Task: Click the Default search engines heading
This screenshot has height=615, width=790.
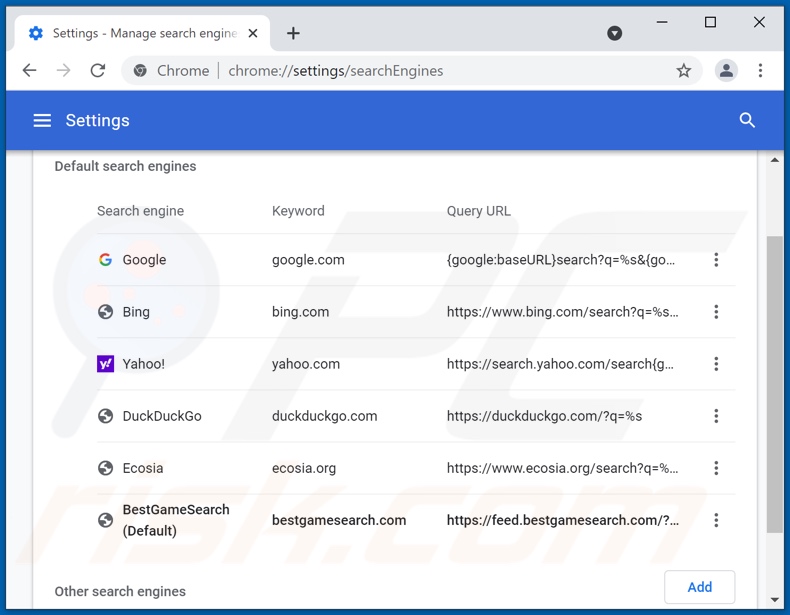Action: (125, 166)
